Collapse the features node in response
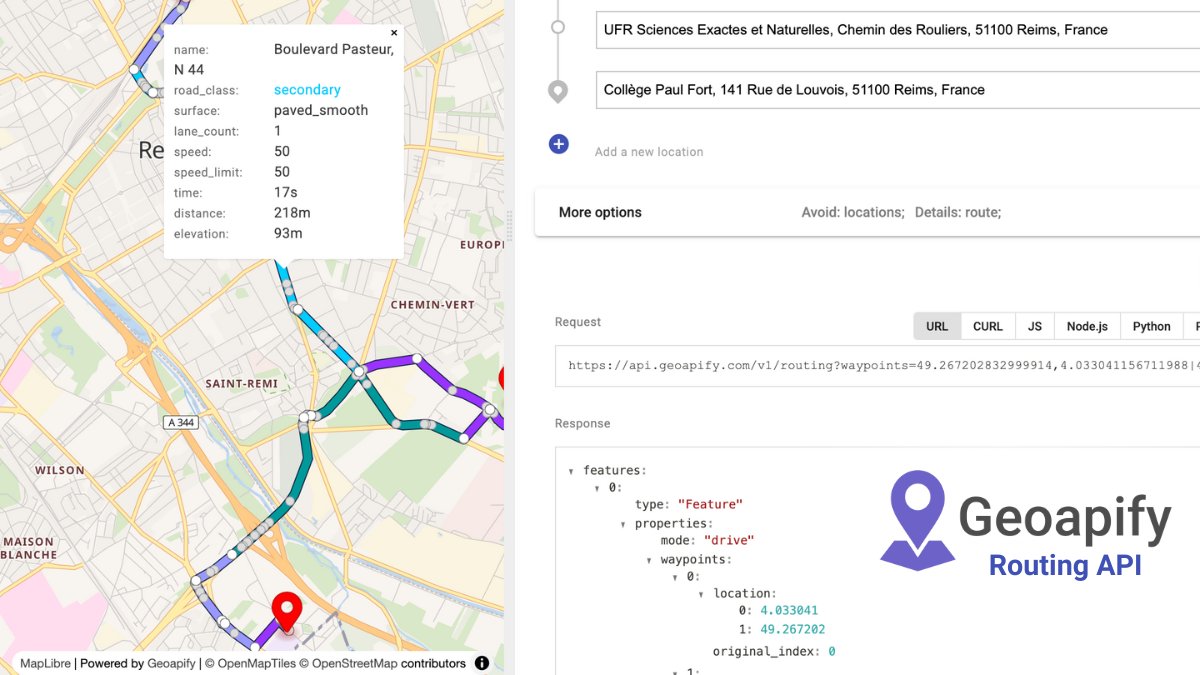This screenshot has height=675, width=1200. tap(571, 471)
